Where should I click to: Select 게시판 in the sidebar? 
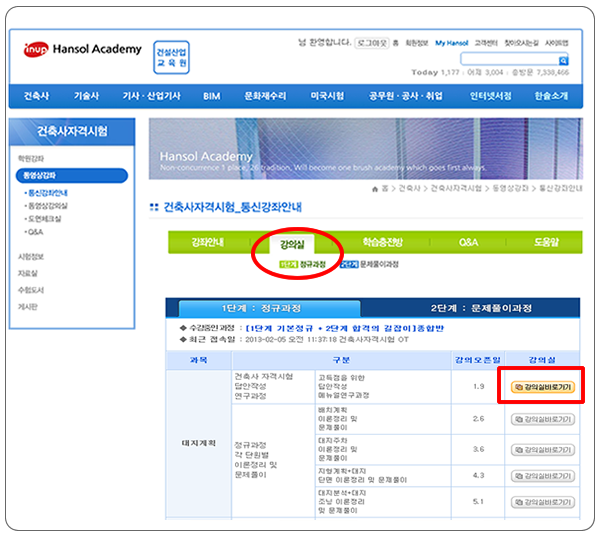(28, 307)
